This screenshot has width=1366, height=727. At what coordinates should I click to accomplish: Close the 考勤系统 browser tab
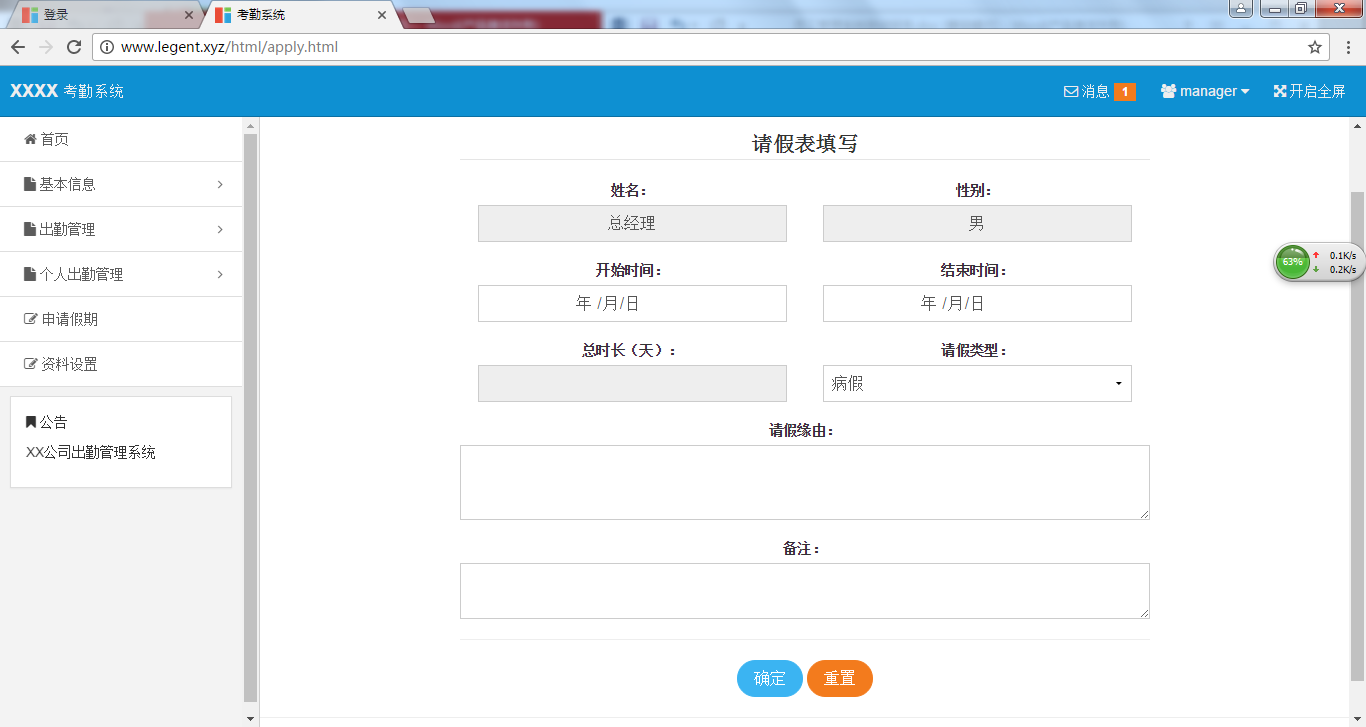[x=381, y=15]
